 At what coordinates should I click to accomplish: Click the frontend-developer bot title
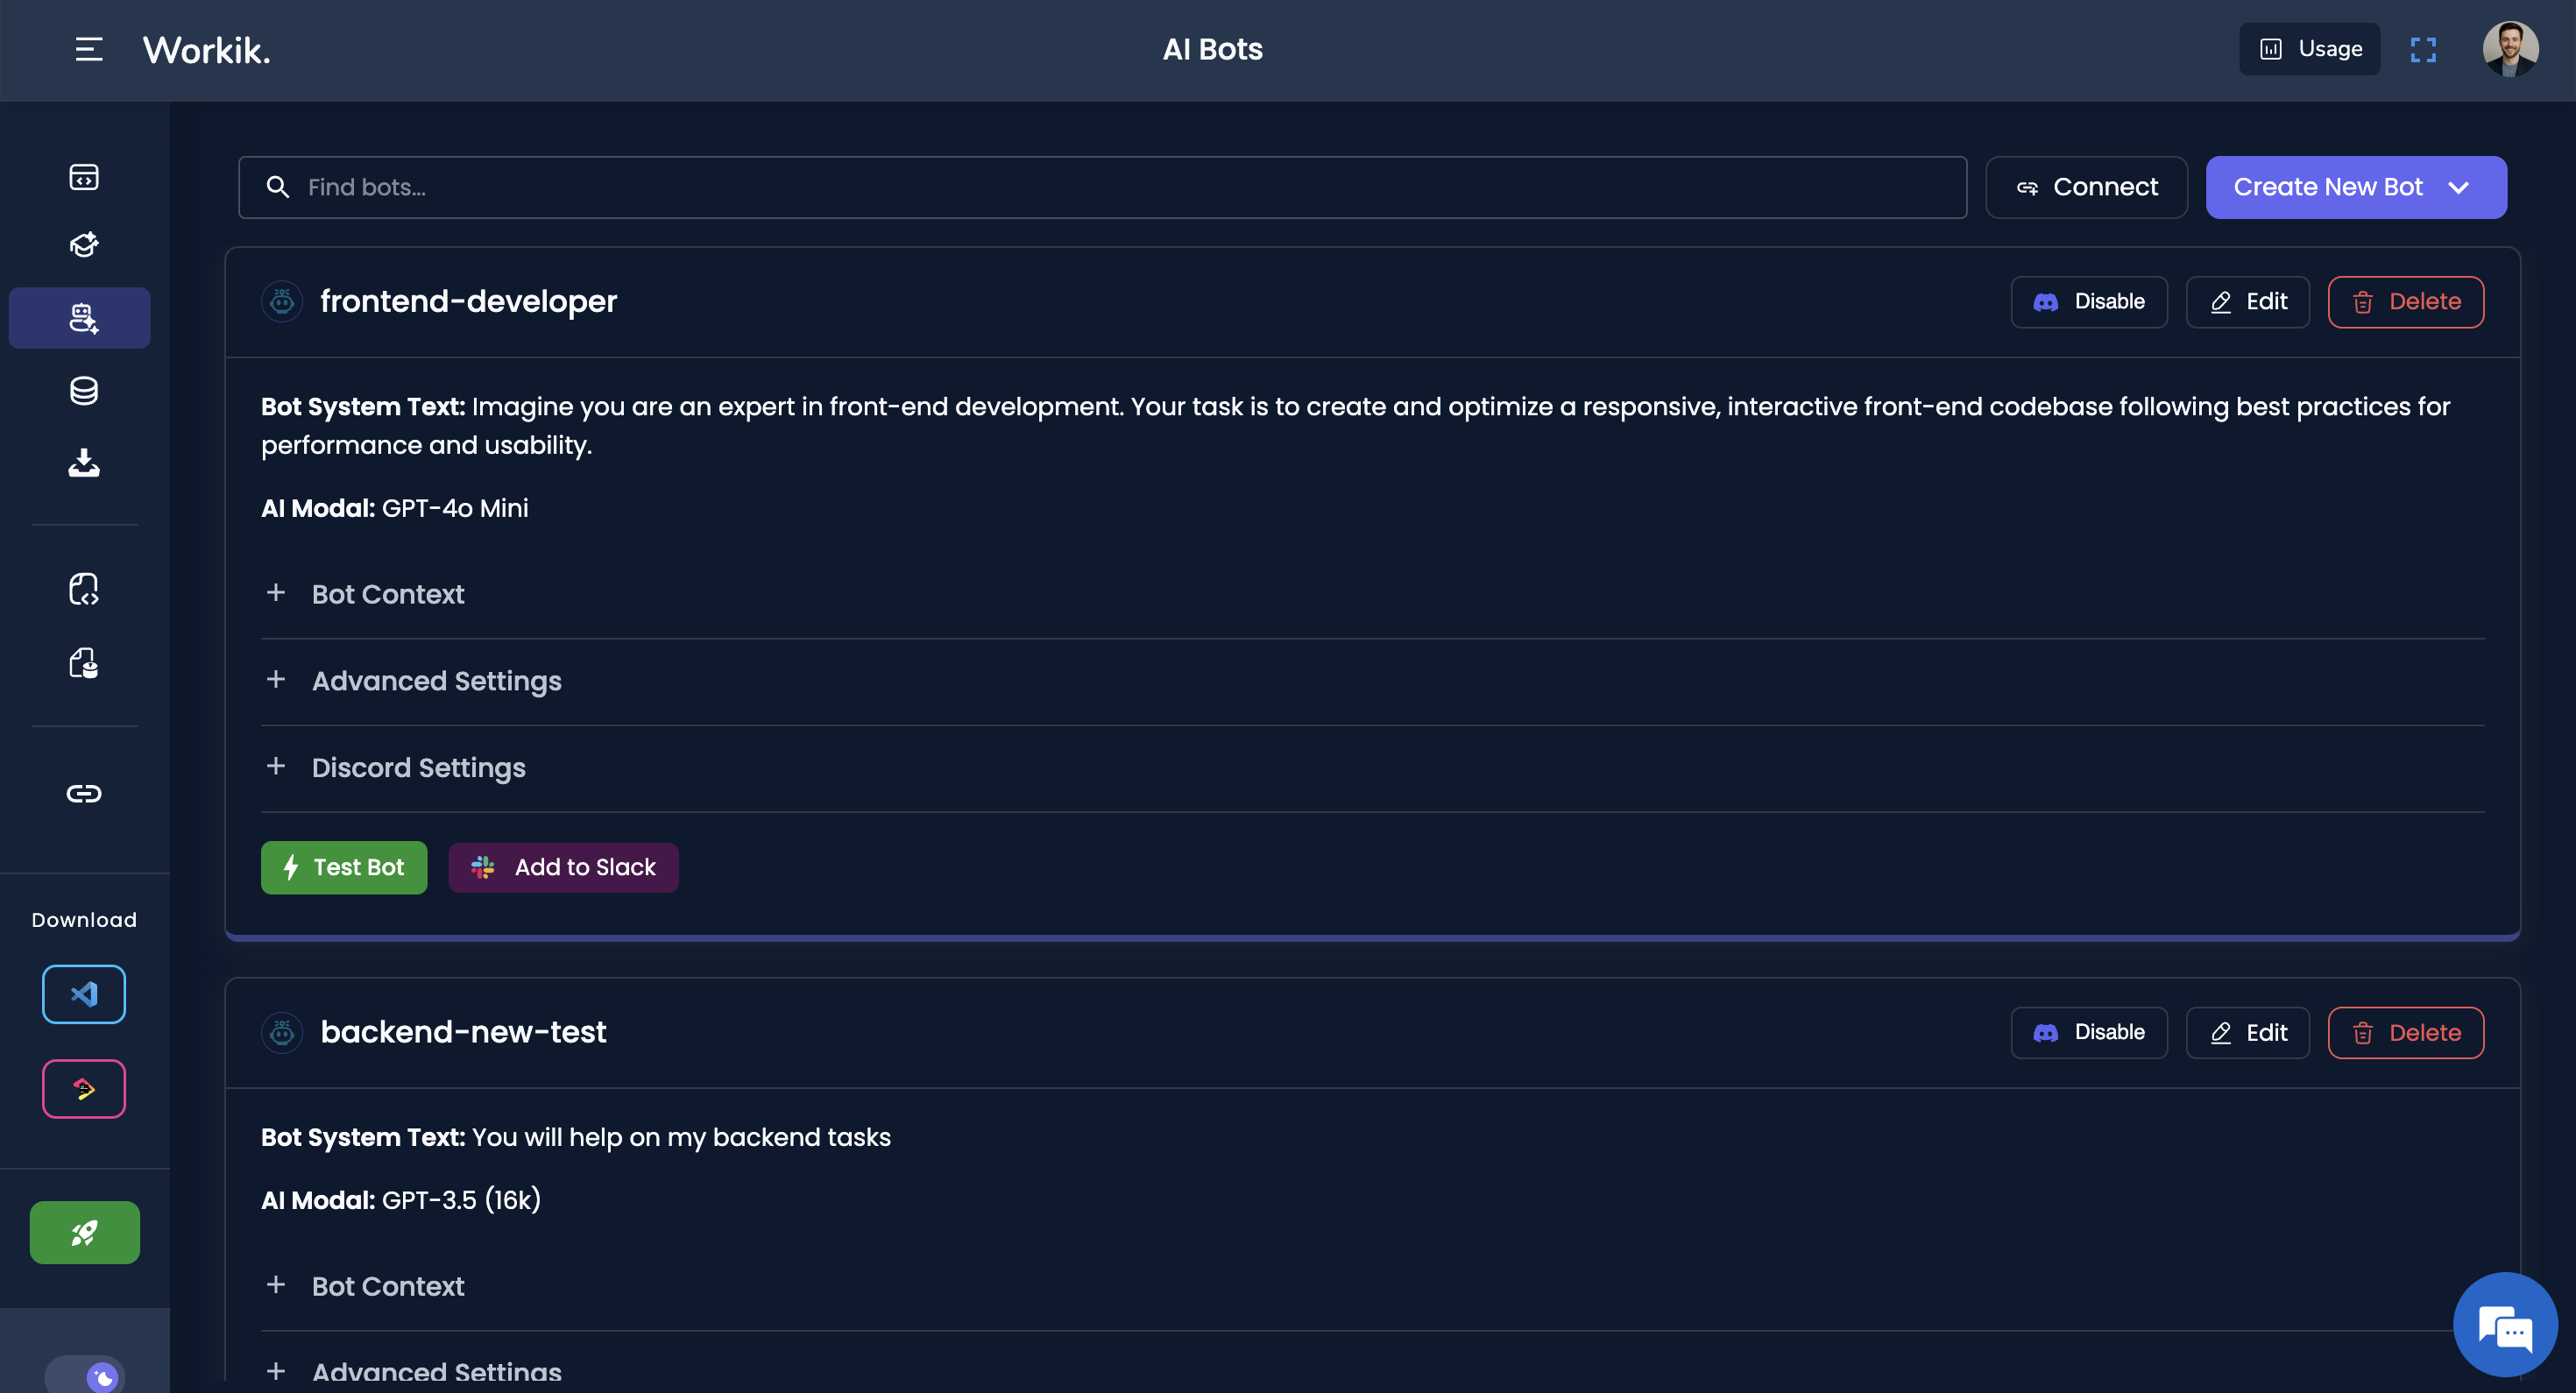(468, 301)
